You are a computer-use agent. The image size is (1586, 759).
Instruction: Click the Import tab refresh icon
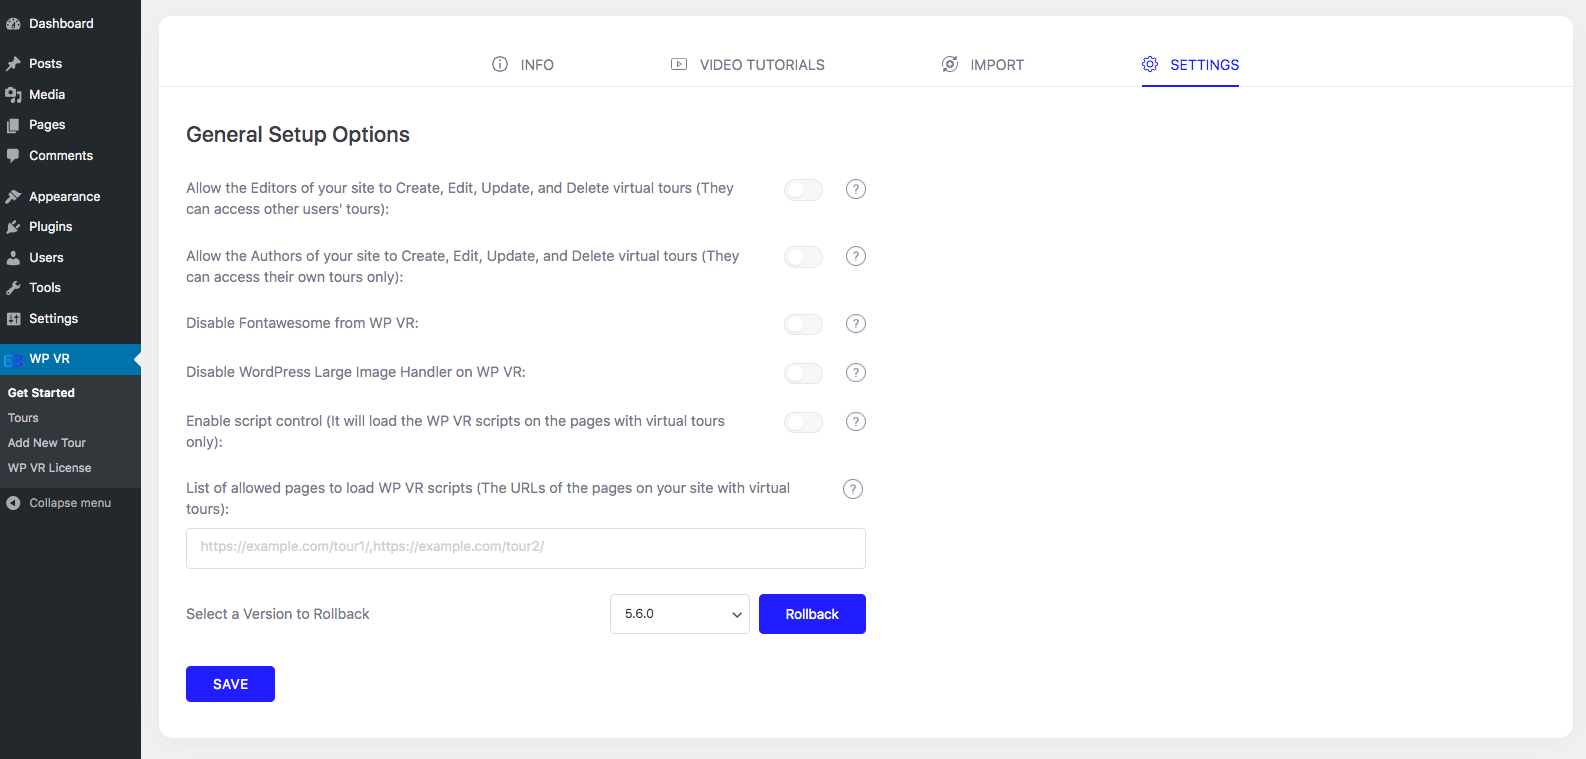click(950, 64)
